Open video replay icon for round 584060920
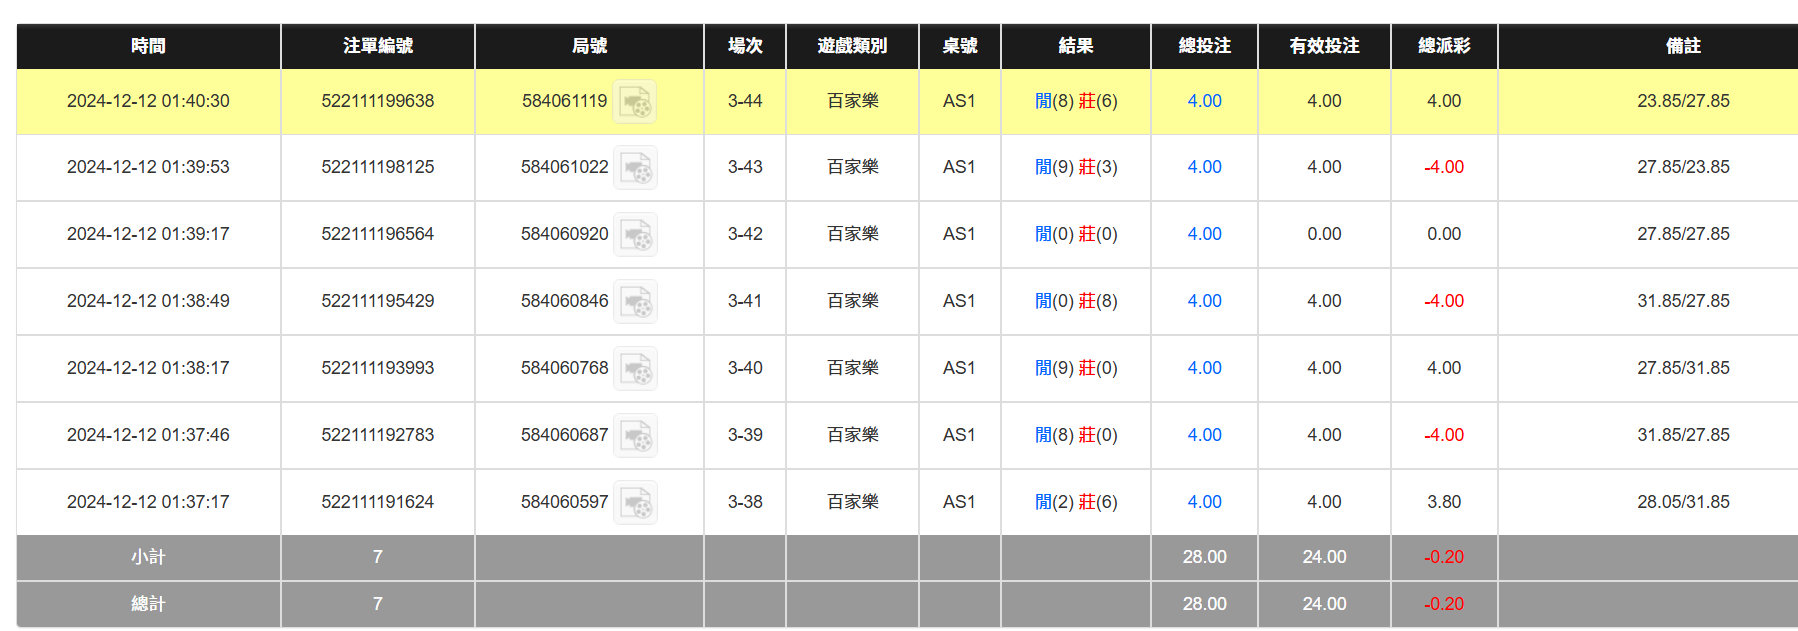 click(x=634, y=235)
